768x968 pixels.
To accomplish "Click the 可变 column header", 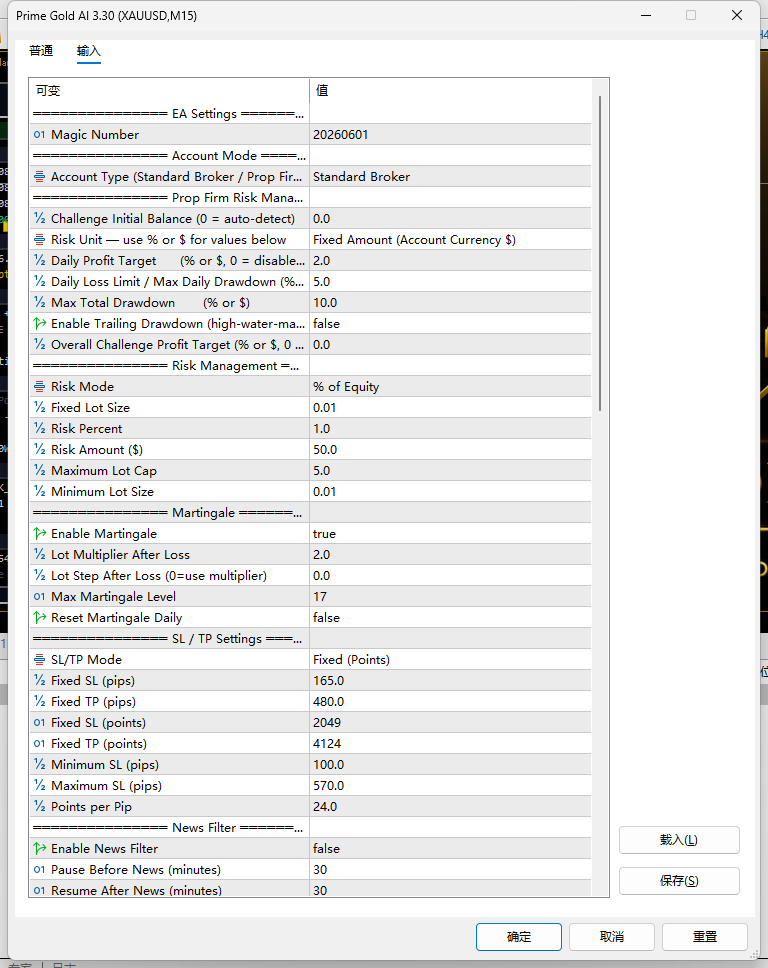I will point(169,91).
